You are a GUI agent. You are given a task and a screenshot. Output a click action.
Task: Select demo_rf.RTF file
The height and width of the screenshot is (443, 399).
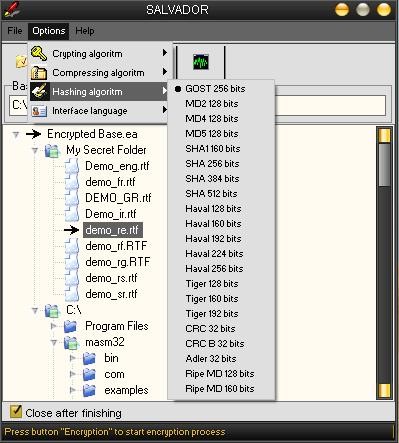pyautogui.click(x=116, y=246)
